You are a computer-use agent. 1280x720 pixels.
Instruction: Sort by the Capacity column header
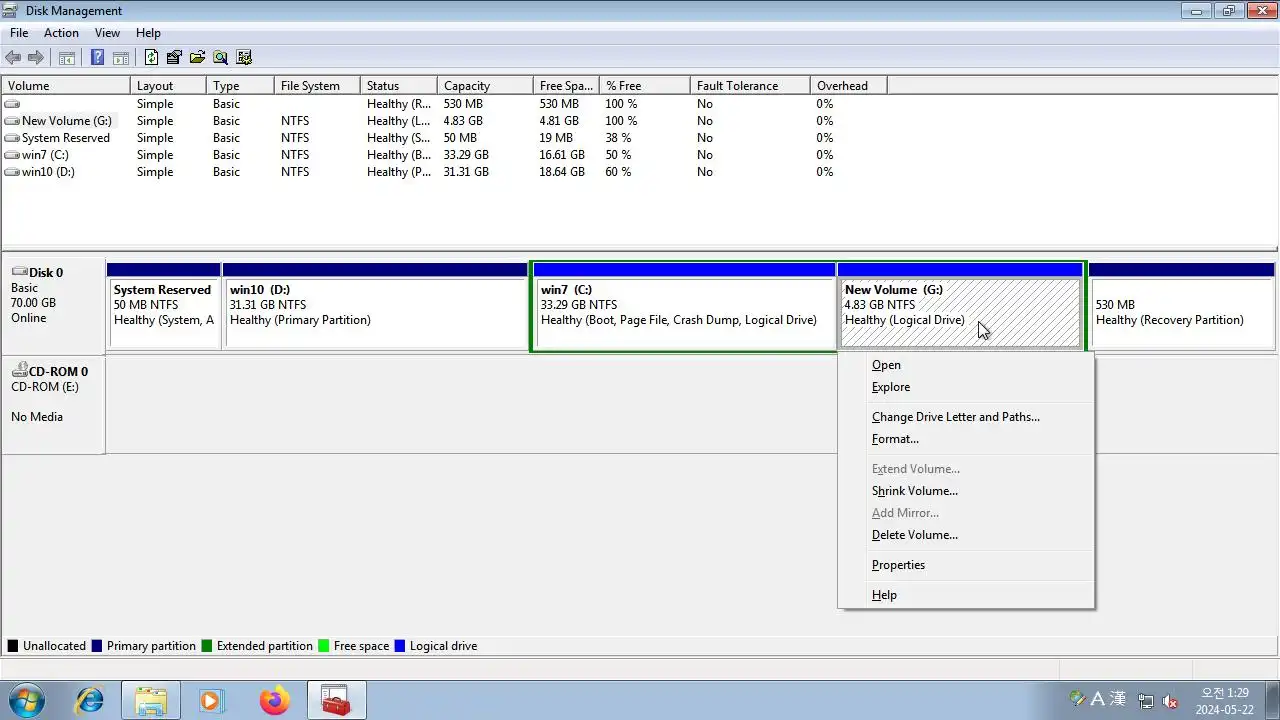click(x=485, y=86)
